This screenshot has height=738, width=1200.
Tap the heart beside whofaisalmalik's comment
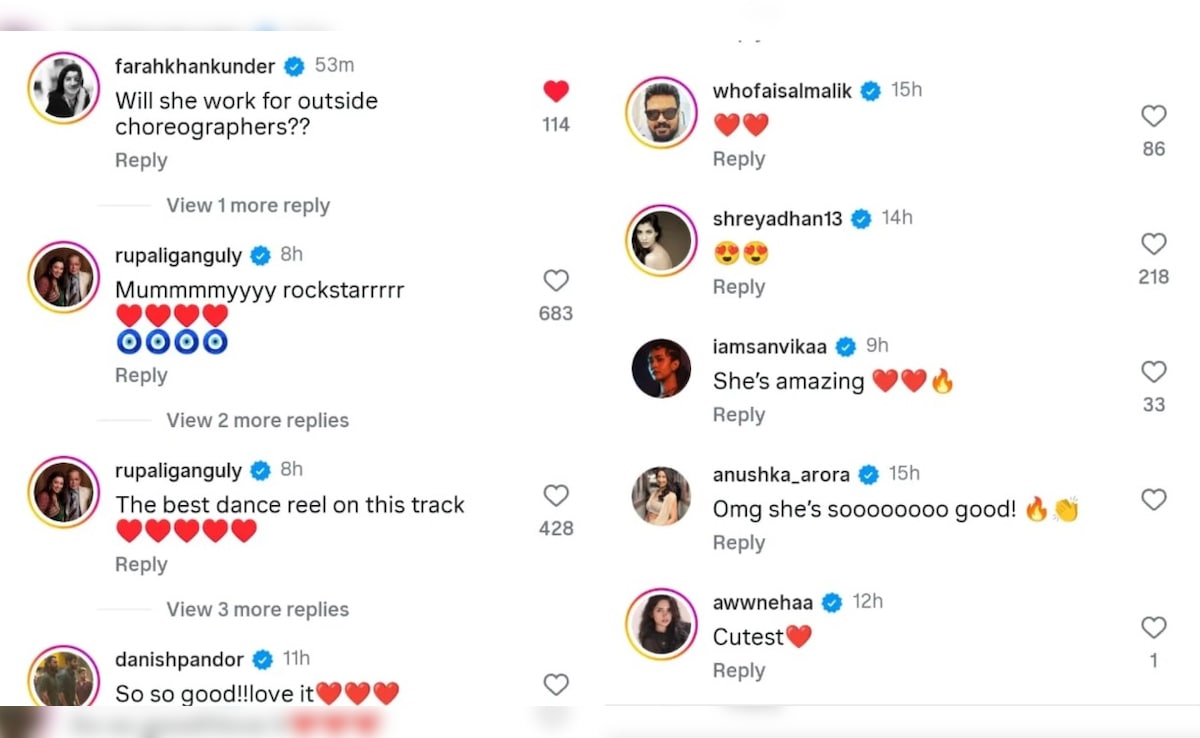point(1154,116)
